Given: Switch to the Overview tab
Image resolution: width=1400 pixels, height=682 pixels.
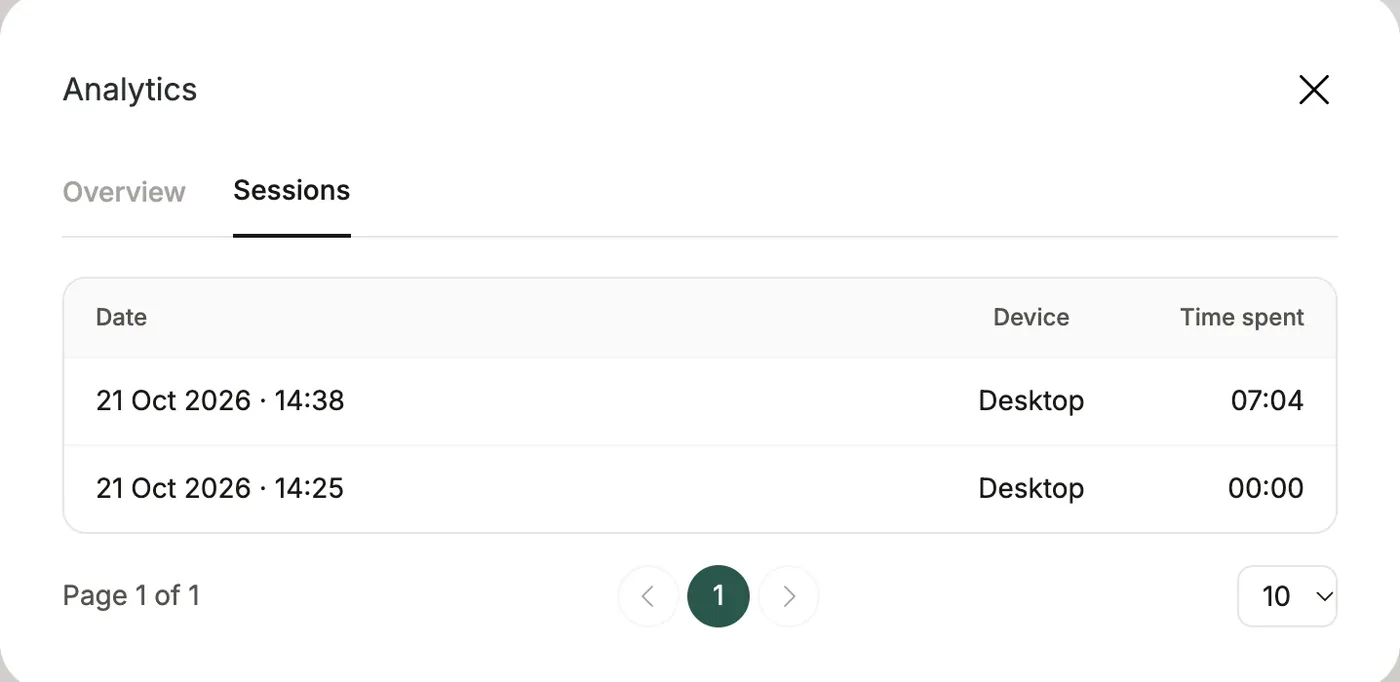Looking at the screenshot, I should (124, 191).
